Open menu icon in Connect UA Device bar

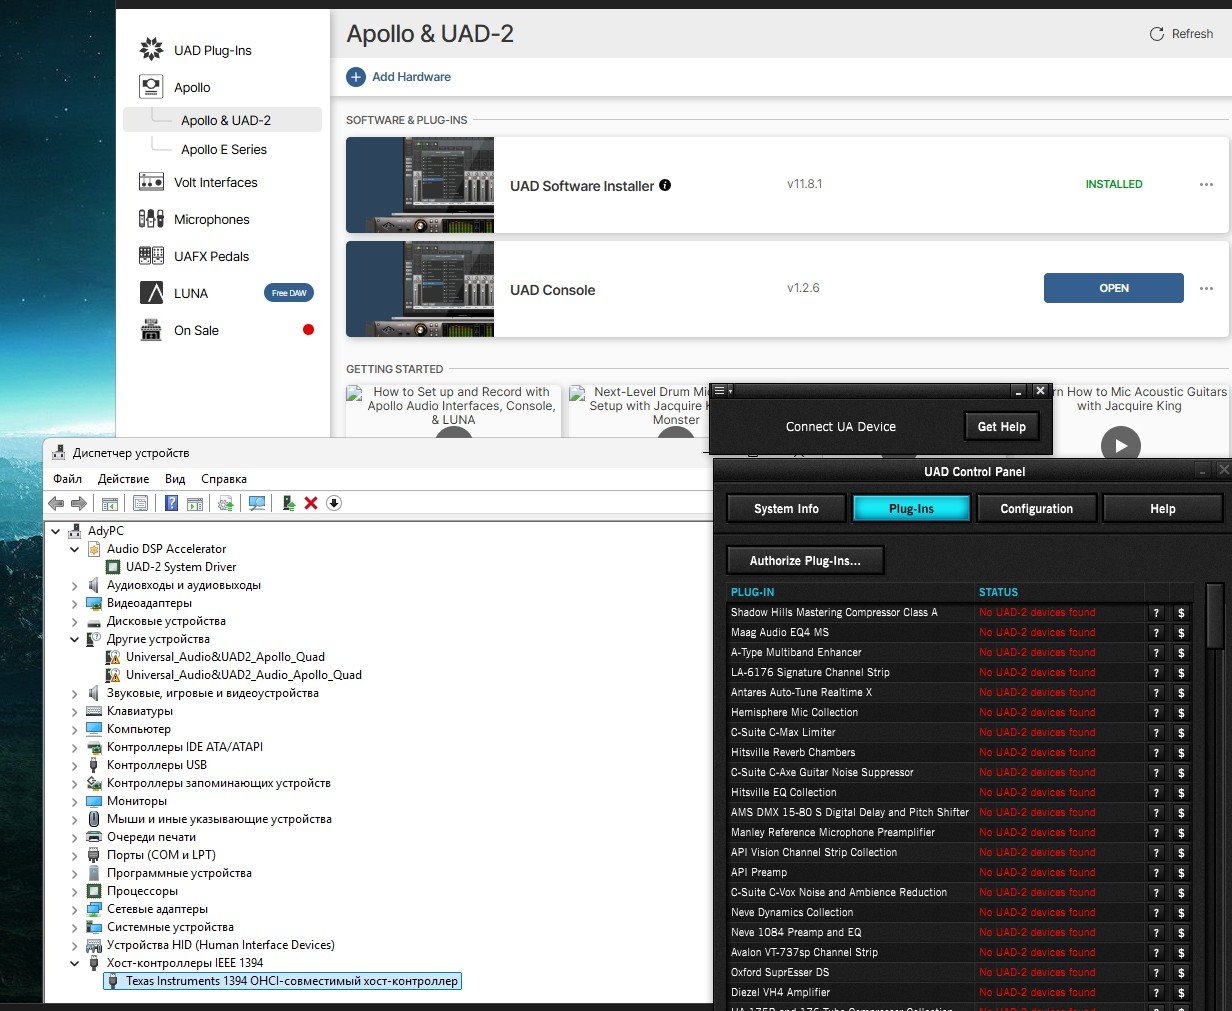point(722,390)
